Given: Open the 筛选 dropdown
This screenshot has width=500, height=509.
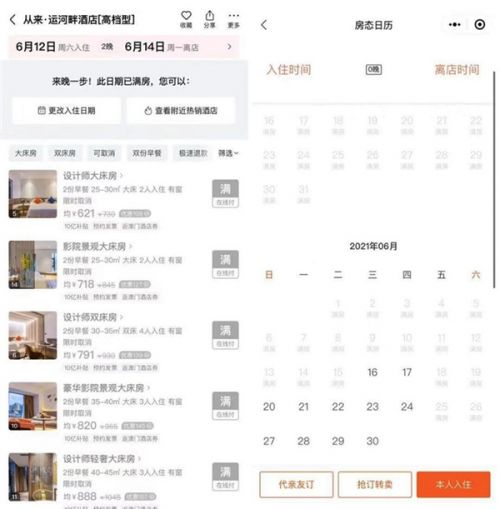Looking at the screenshot, I should pyautogui.click(x=228, y=153).
